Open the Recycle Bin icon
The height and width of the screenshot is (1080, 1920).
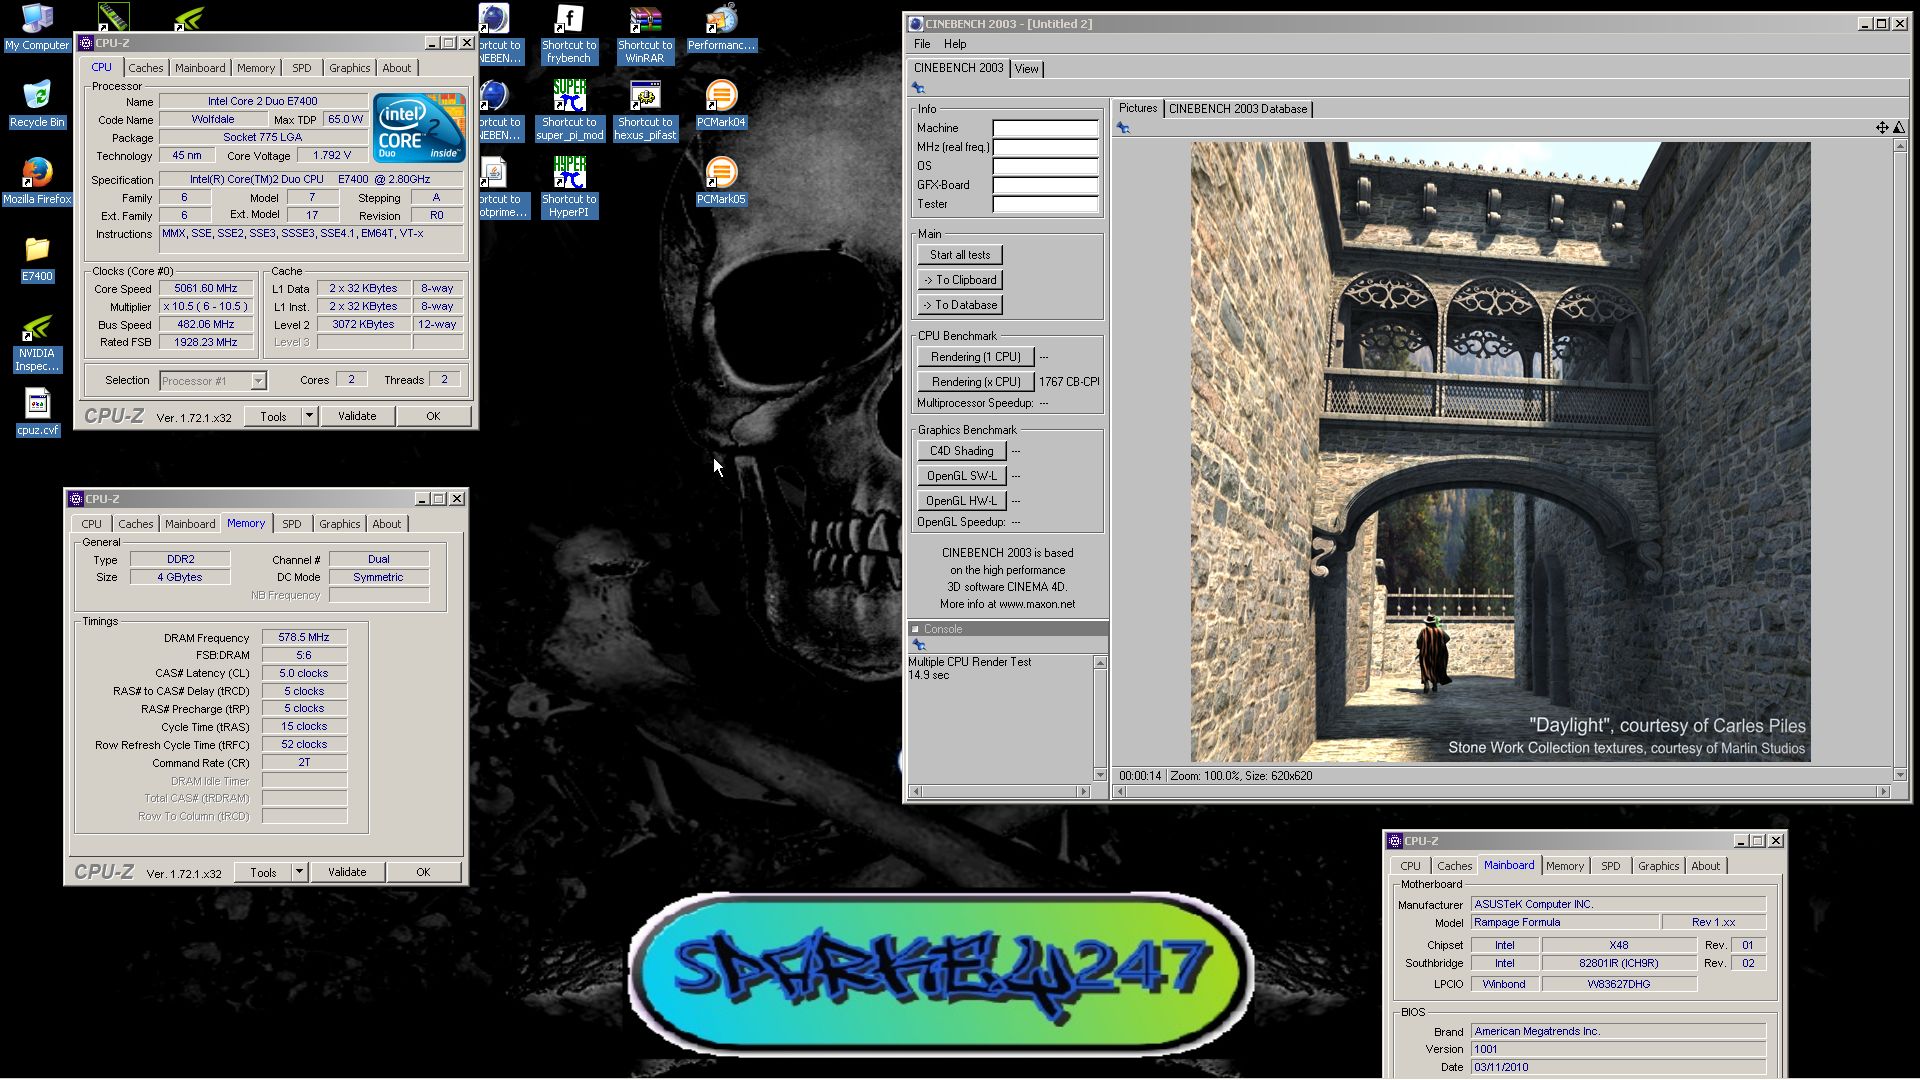37,104
